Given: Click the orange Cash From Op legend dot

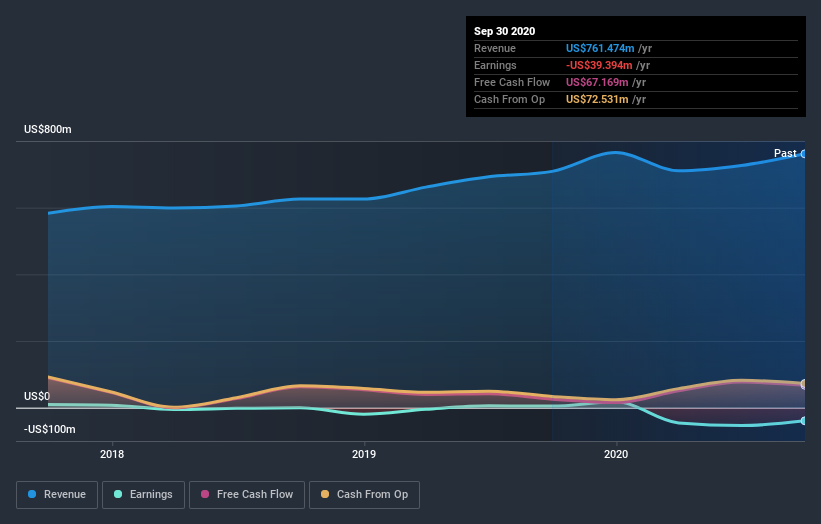Looking at the screenshot, I should [x=325, y=494].
